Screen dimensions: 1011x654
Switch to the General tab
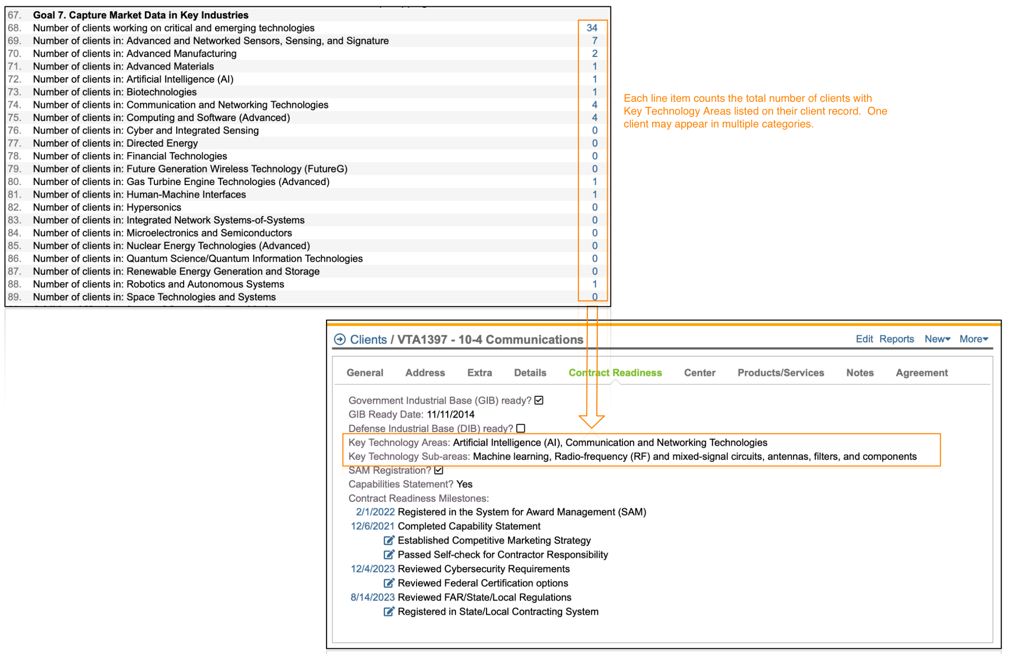pos(365,373)
